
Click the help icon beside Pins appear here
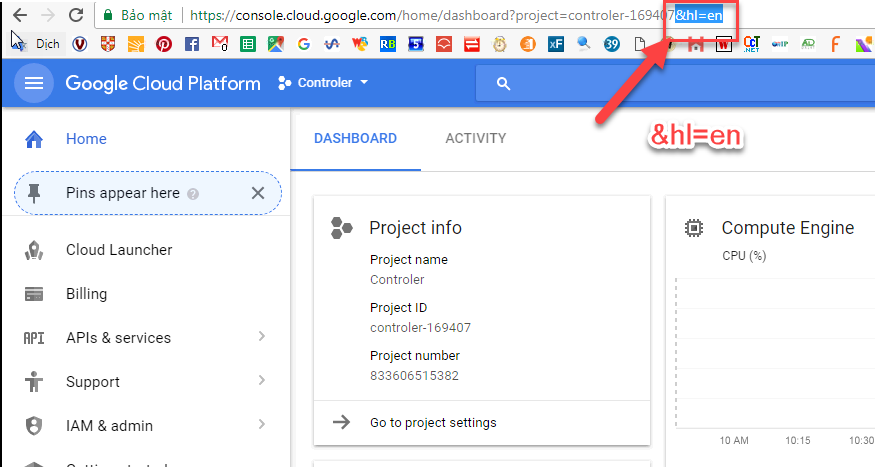193,194
